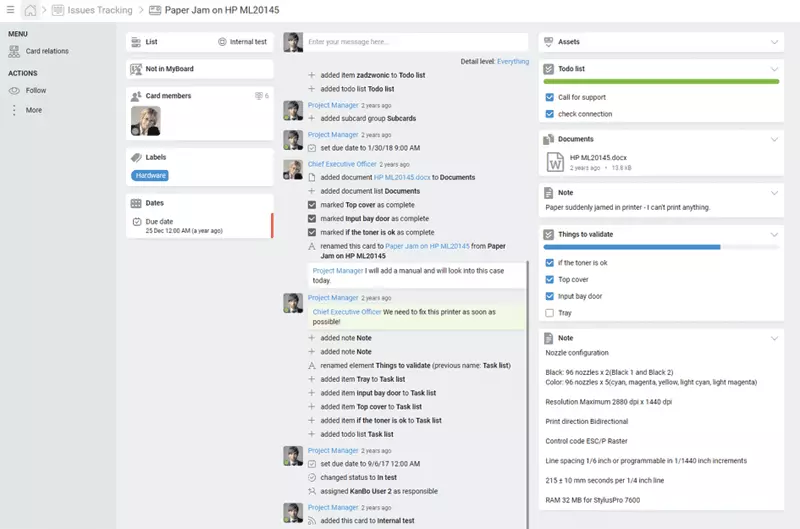Click the Hardware label tag
Image resolution: width=800 pixels, height=529 pixels.
click(x=151, y=175)
